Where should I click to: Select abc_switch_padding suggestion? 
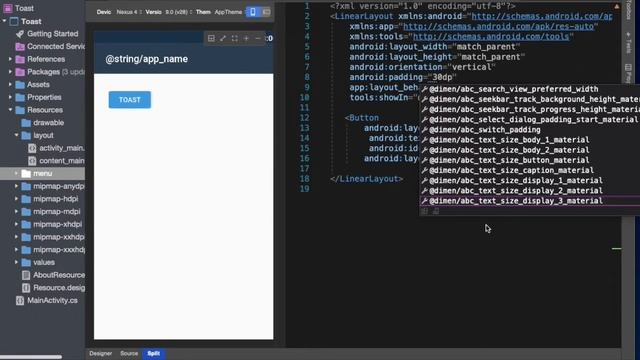coord(530,130)
